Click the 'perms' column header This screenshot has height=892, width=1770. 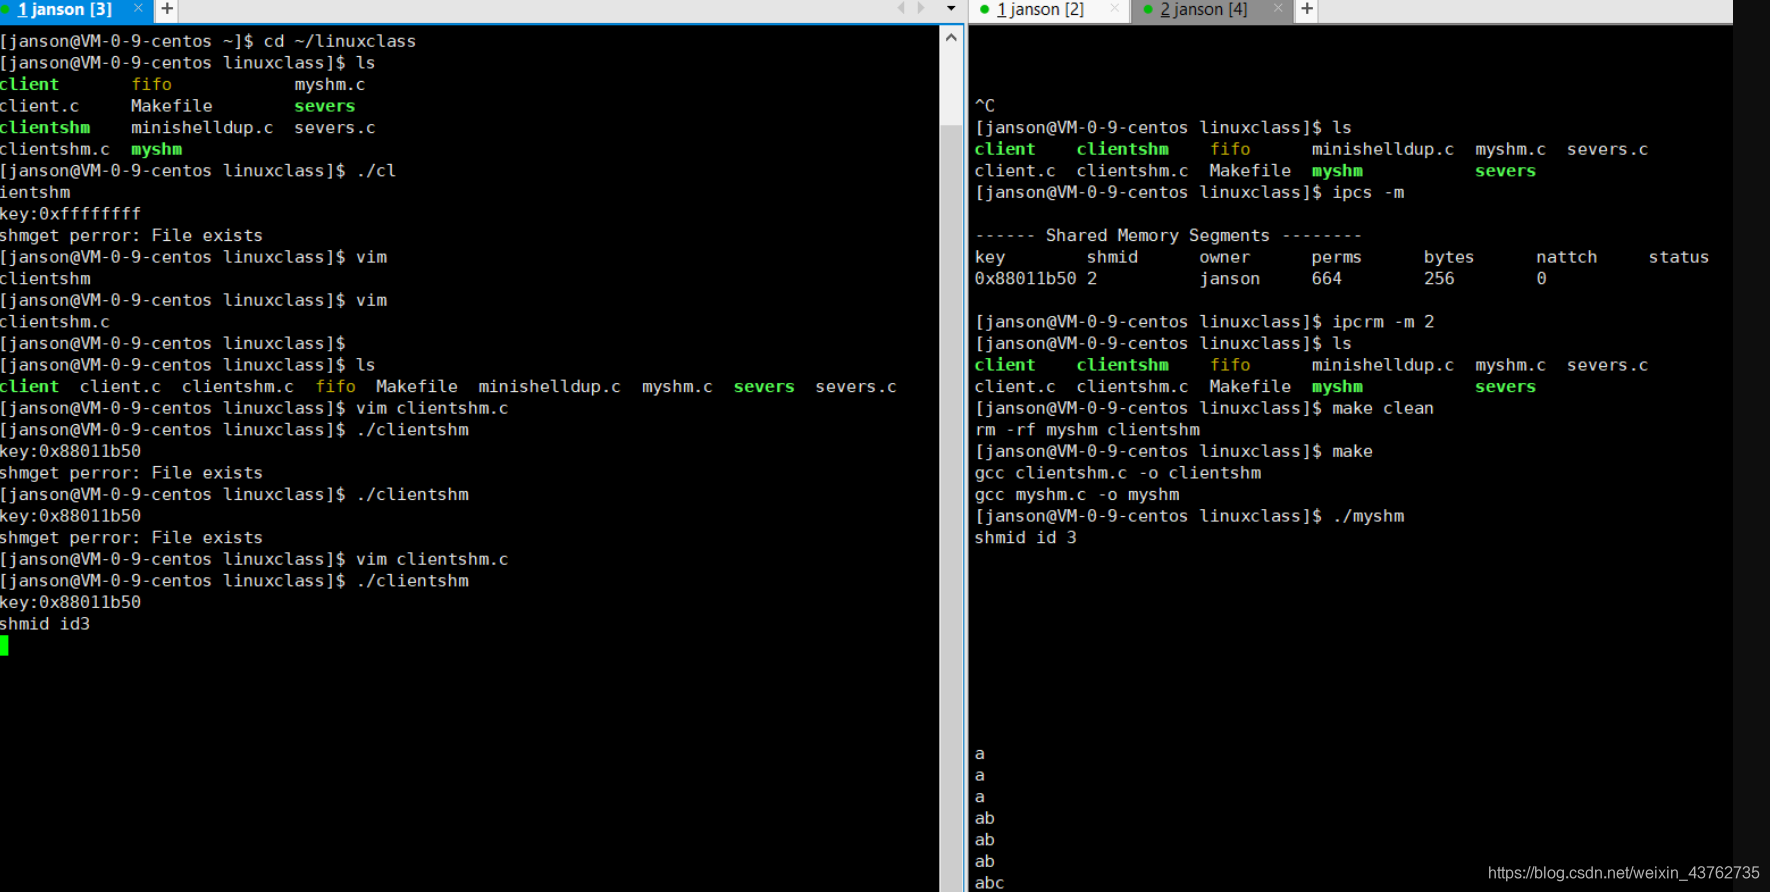[1337, 257]
